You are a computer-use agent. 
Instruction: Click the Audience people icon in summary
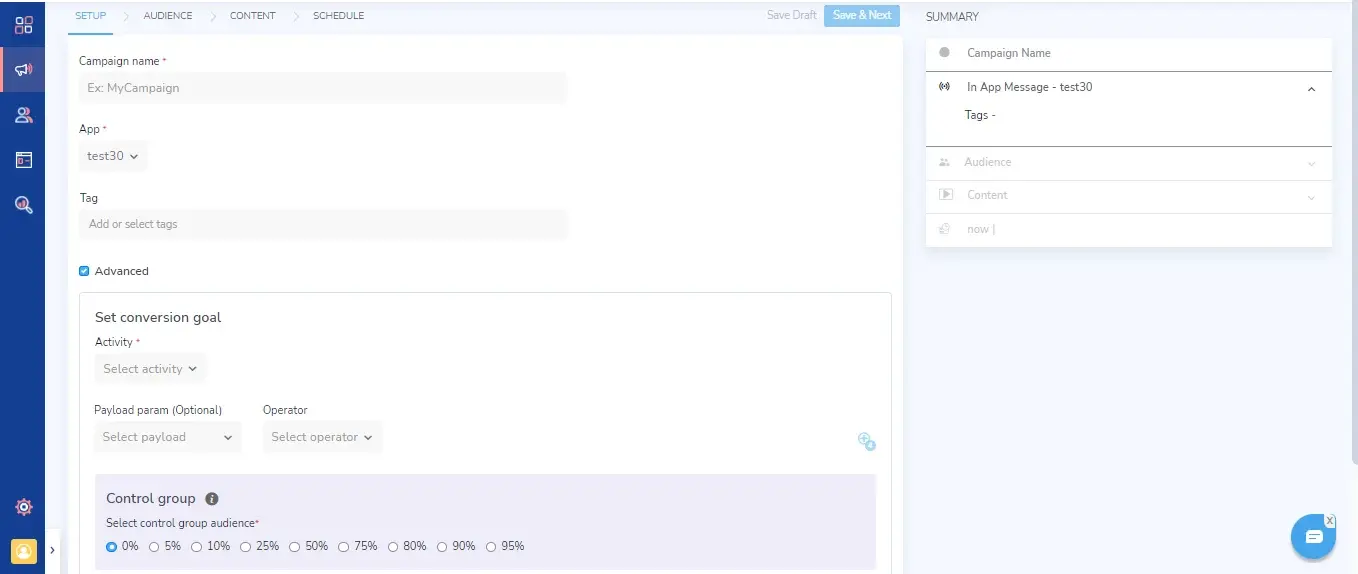[944, 162]
